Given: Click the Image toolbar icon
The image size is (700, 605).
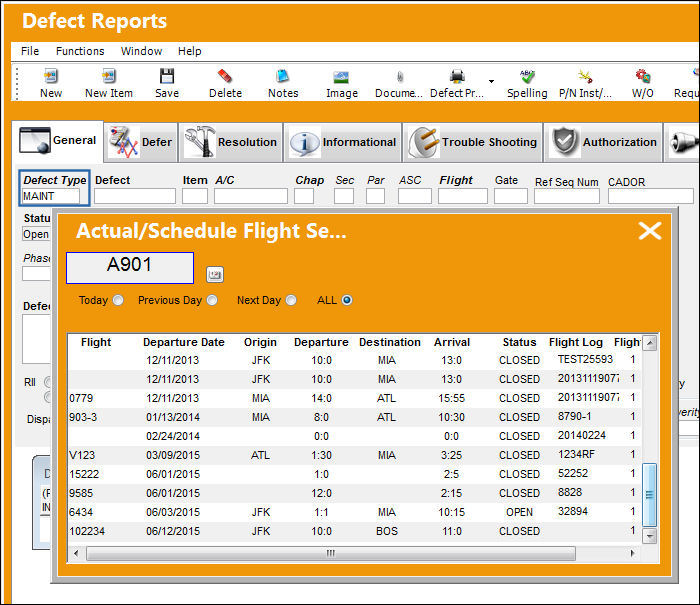Looking at the screenshot, I should pyautogui.click(x=341, y=77).
